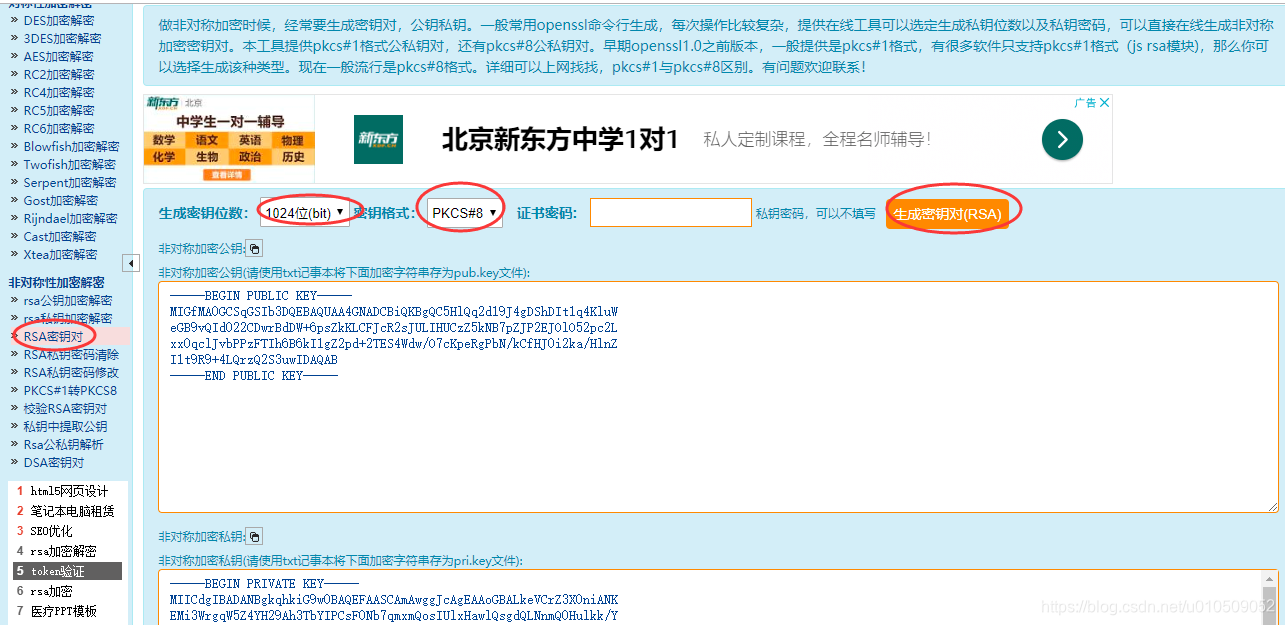Open 校验RSA密钥对 in the sidebar
Viewport: 1285px width, 625px height.
point(65,408)
